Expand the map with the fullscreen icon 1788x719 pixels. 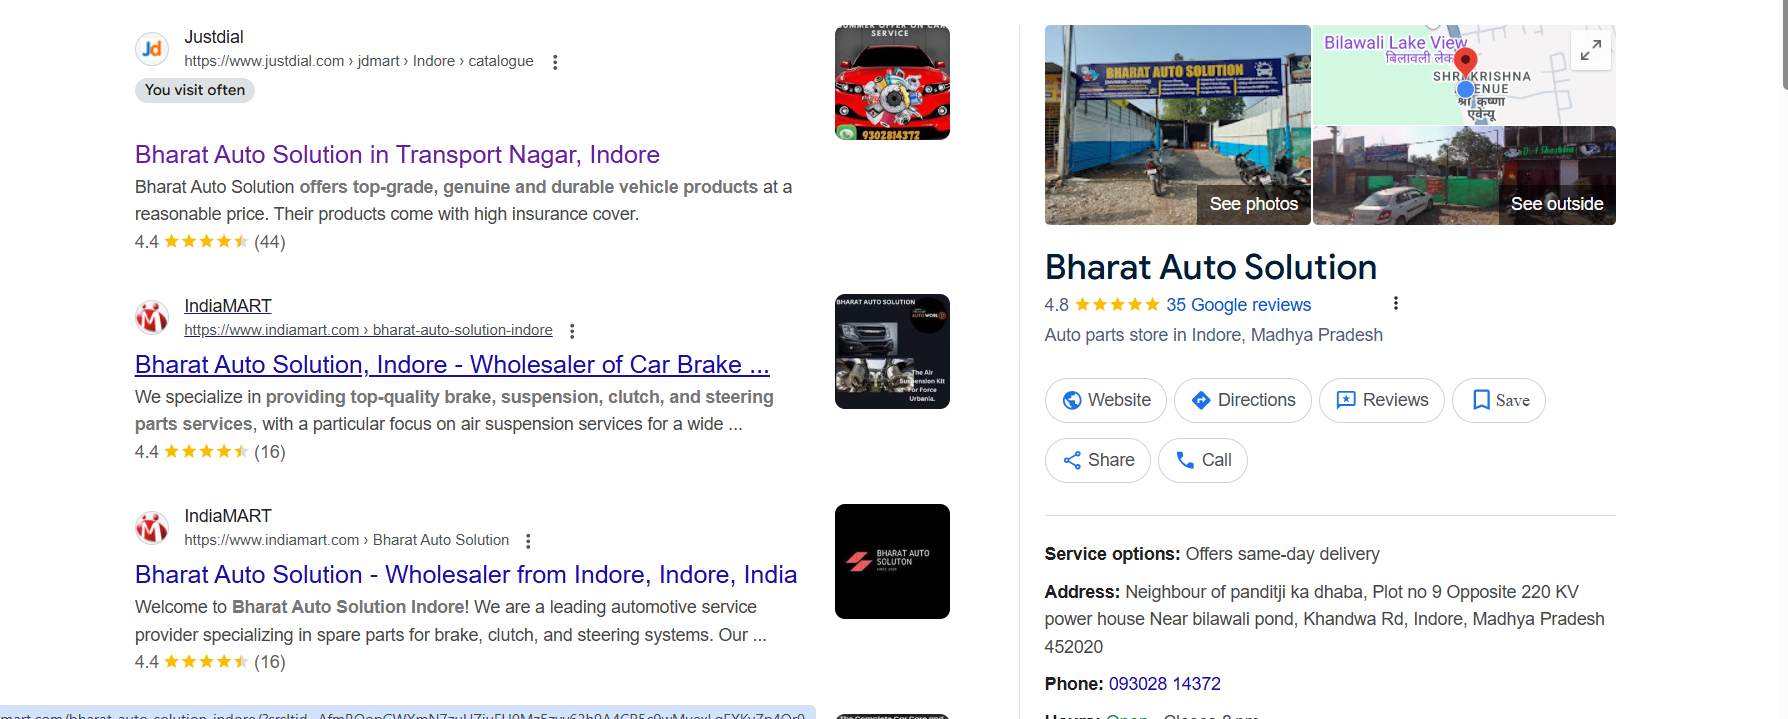[x=1590, y=50]
